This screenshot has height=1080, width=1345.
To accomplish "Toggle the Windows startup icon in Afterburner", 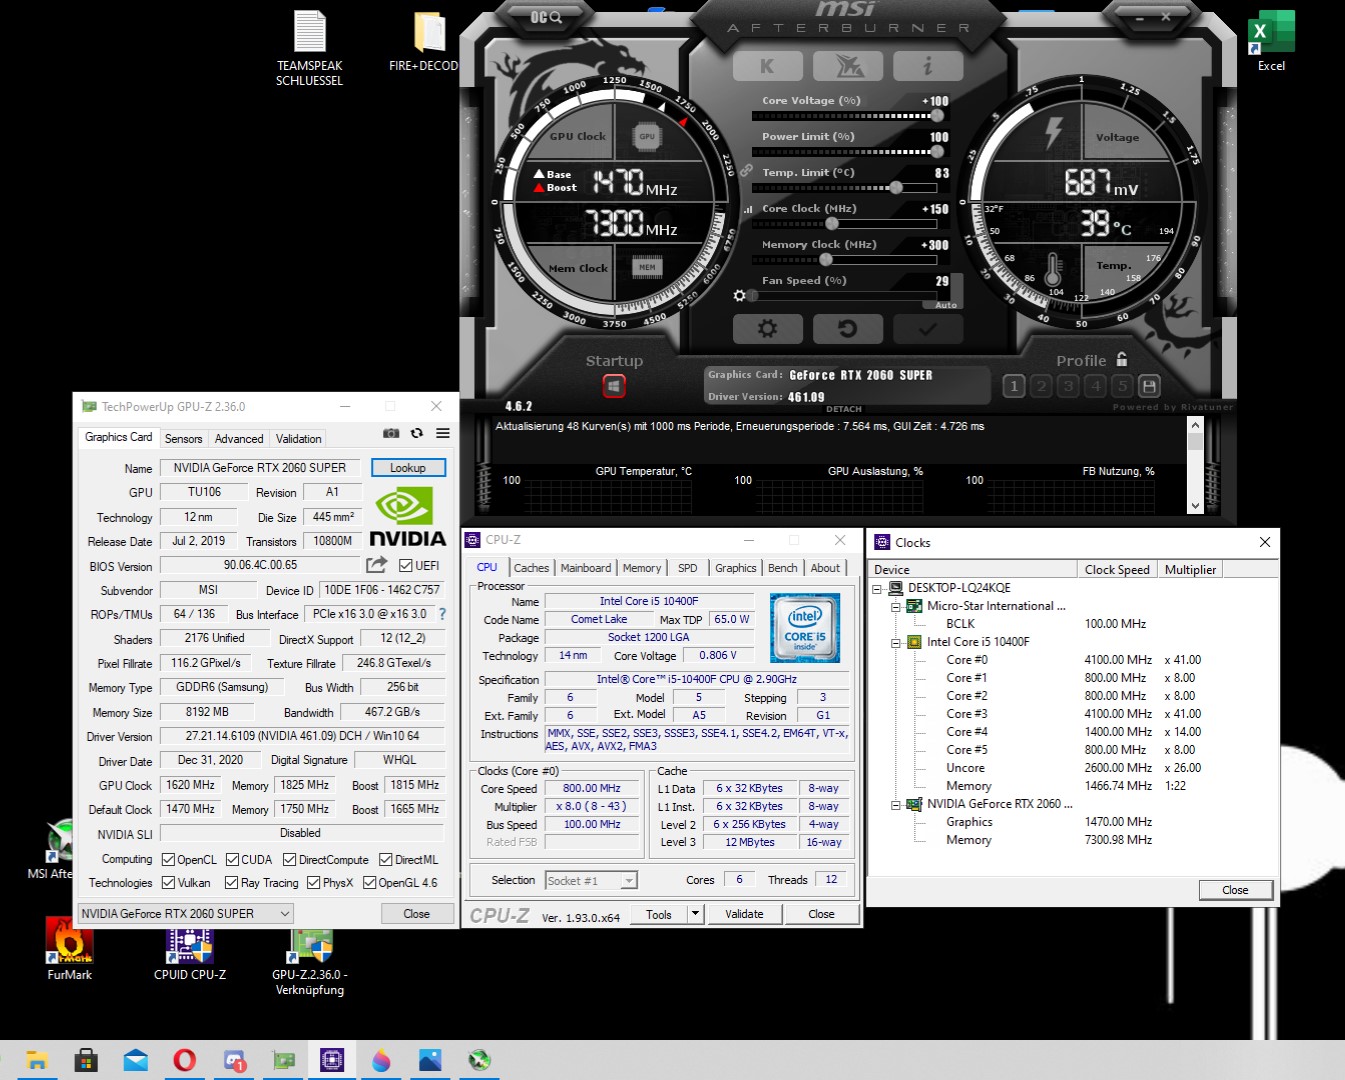I will [x=614, y=385].
